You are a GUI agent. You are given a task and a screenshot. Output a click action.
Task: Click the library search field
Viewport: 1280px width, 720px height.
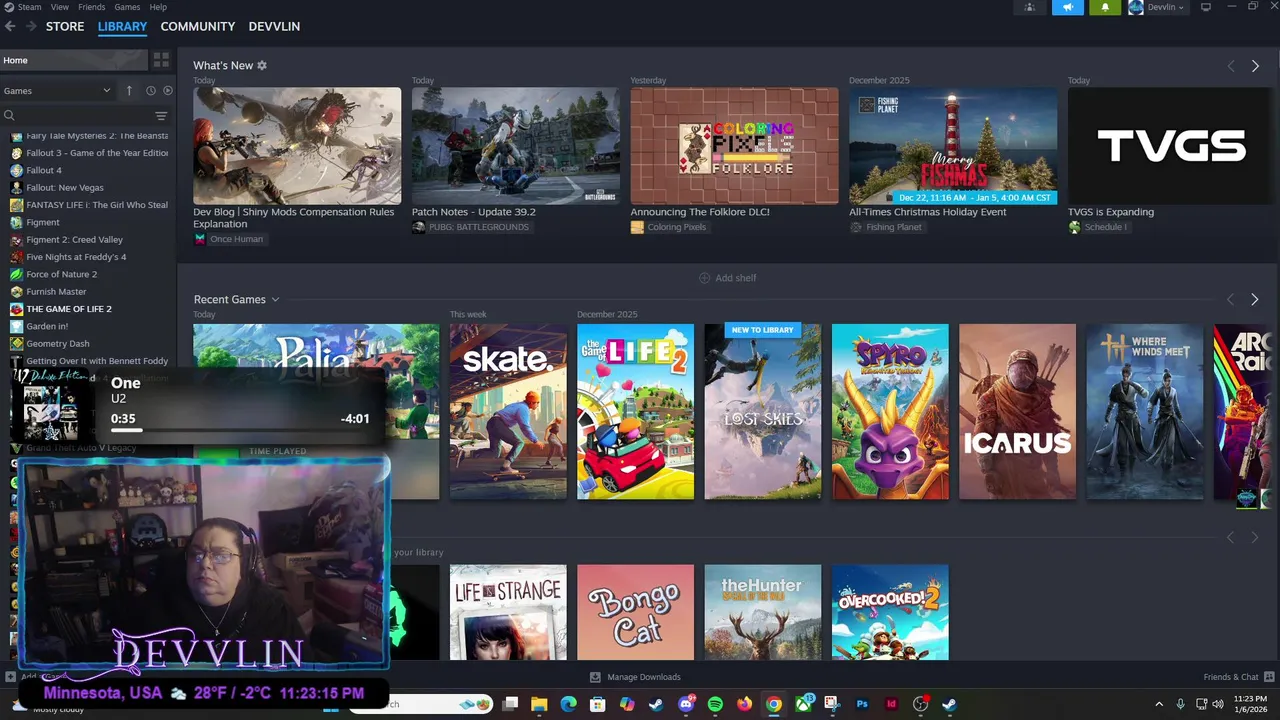(78, 116)
